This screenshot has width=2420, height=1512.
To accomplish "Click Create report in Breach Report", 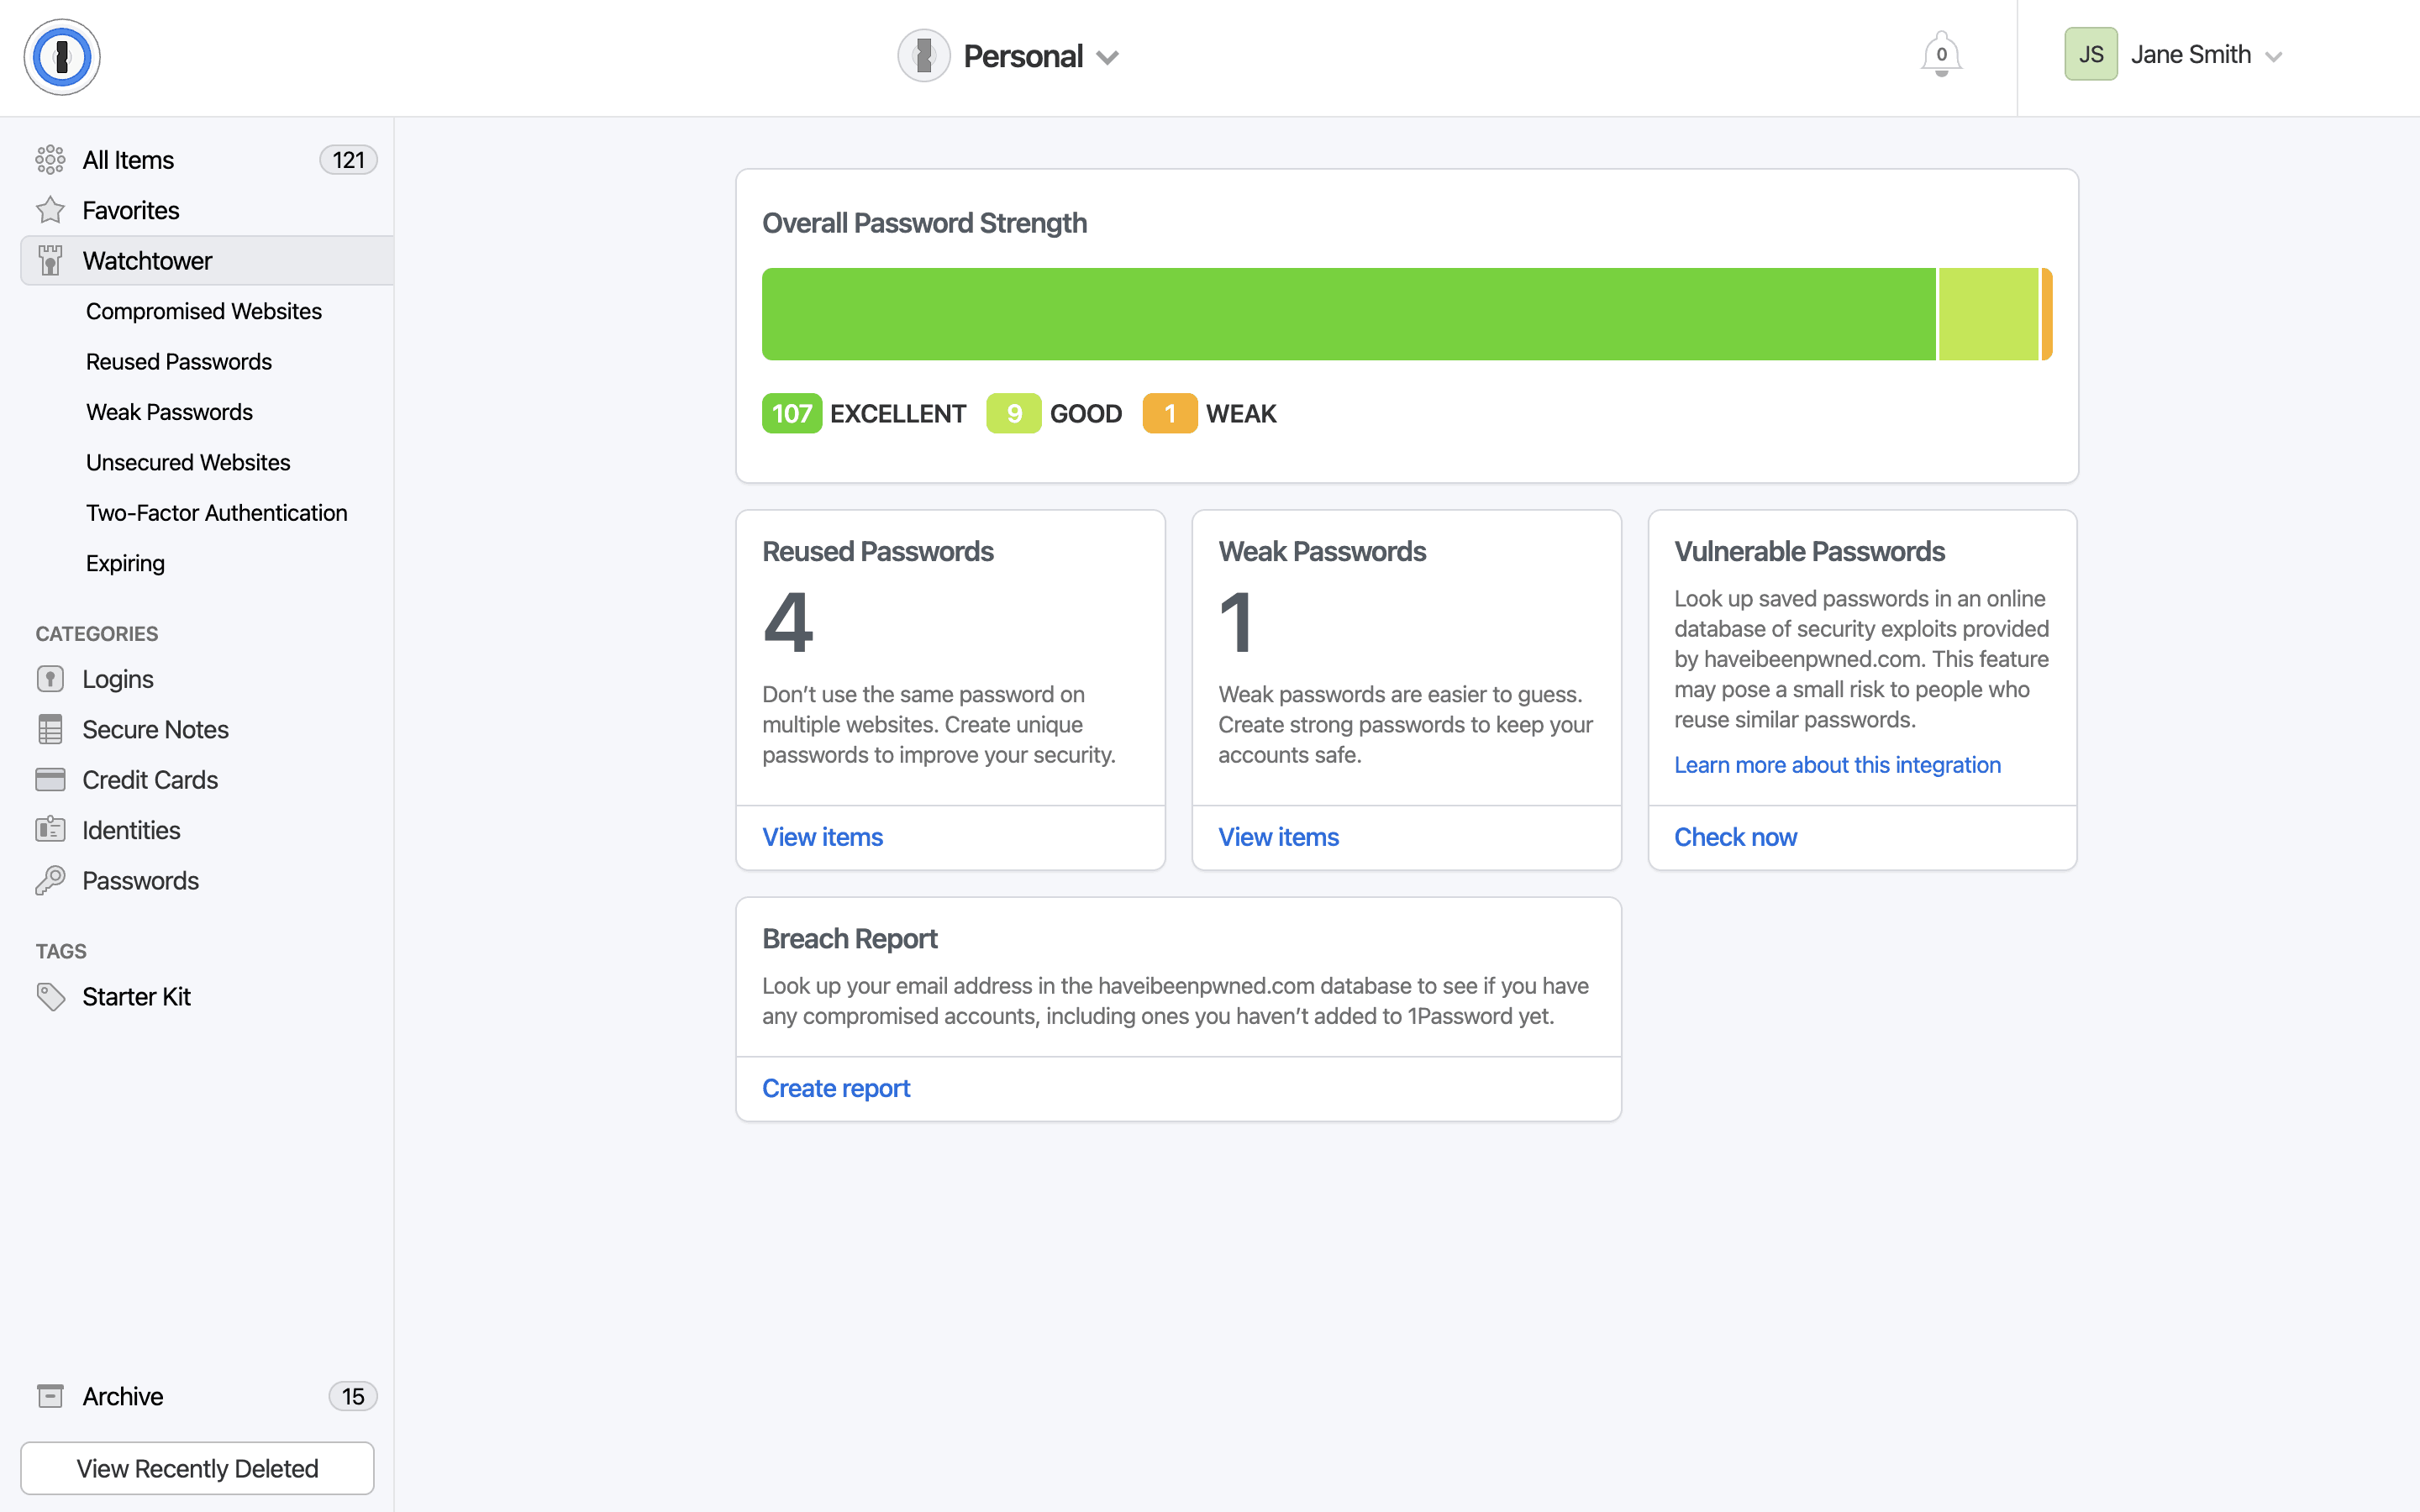I will [x=836, y=1089].
